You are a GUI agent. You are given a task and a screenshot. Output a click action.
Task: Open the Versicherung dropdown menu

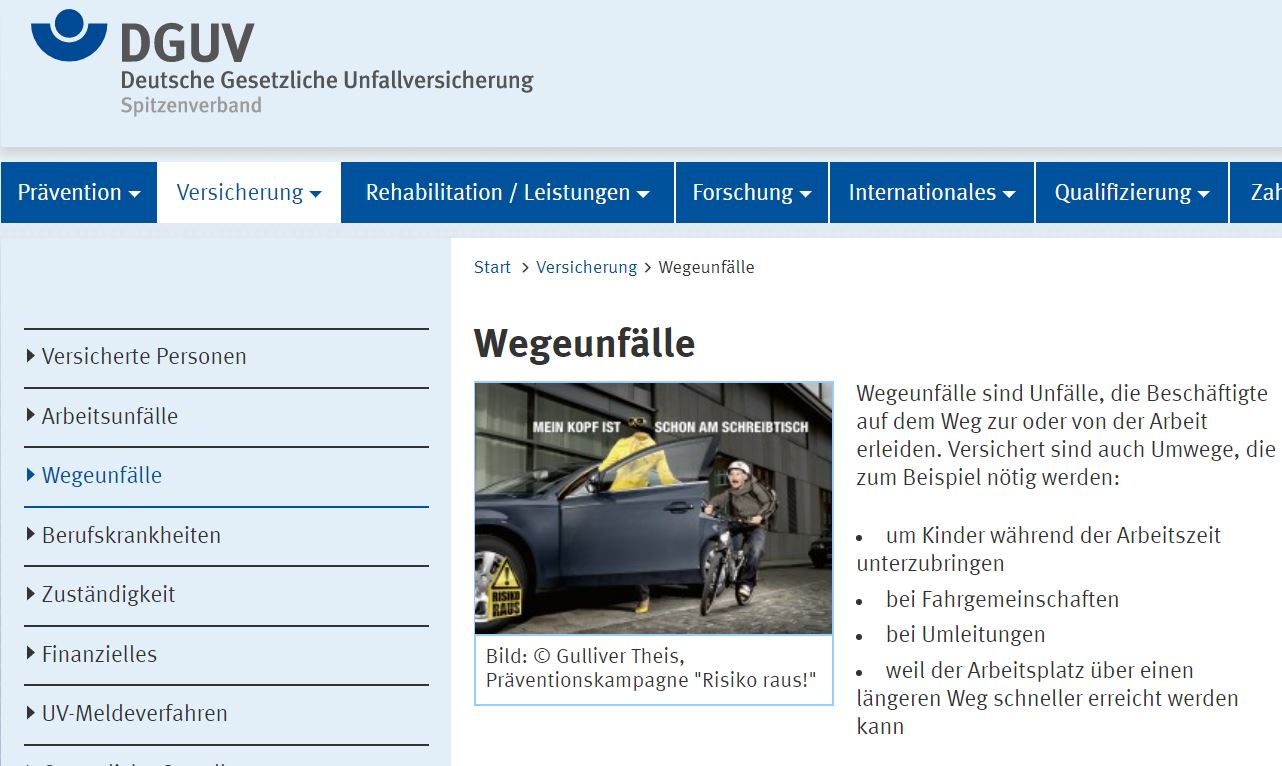click(249, 192)
